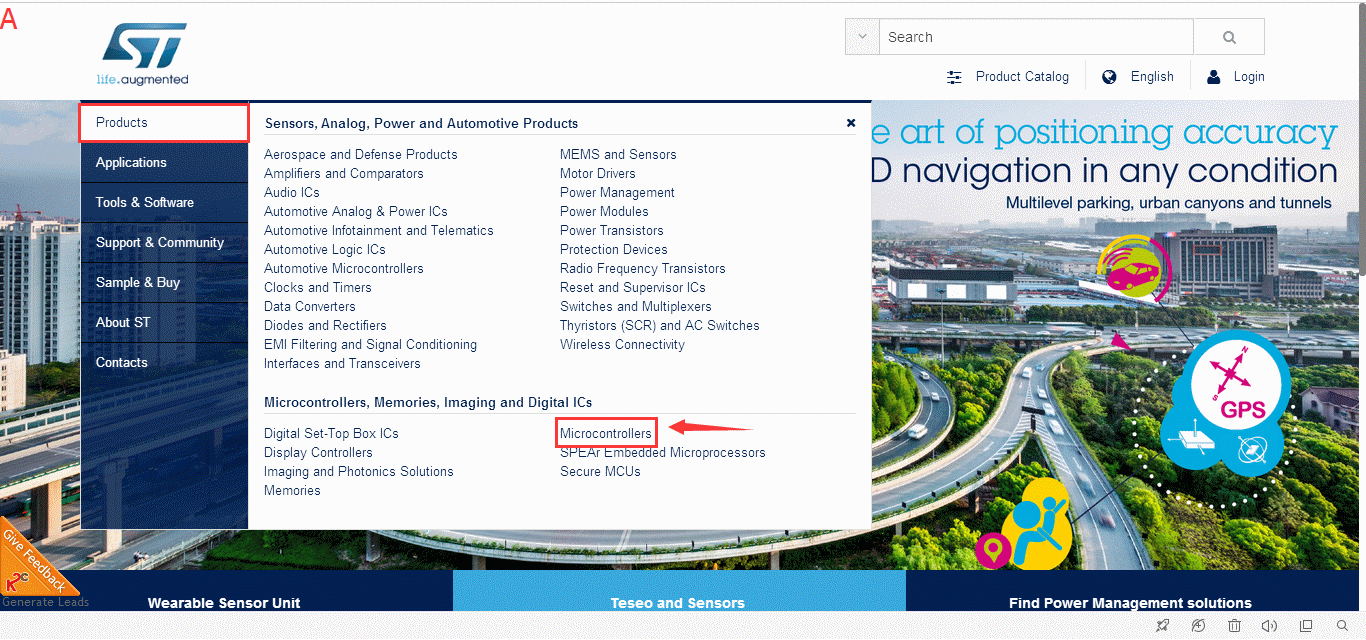Go to Audio ICs

(x=292, y=193)
